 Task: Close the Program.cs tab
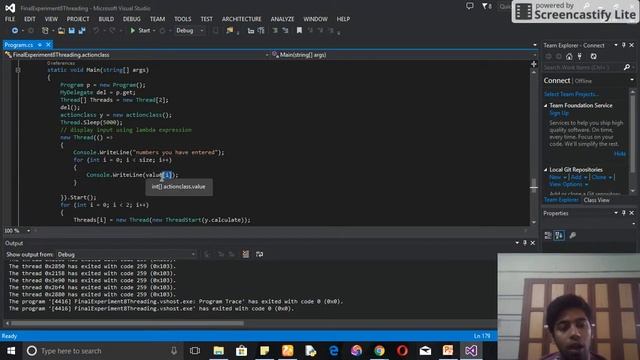[48, 45]
